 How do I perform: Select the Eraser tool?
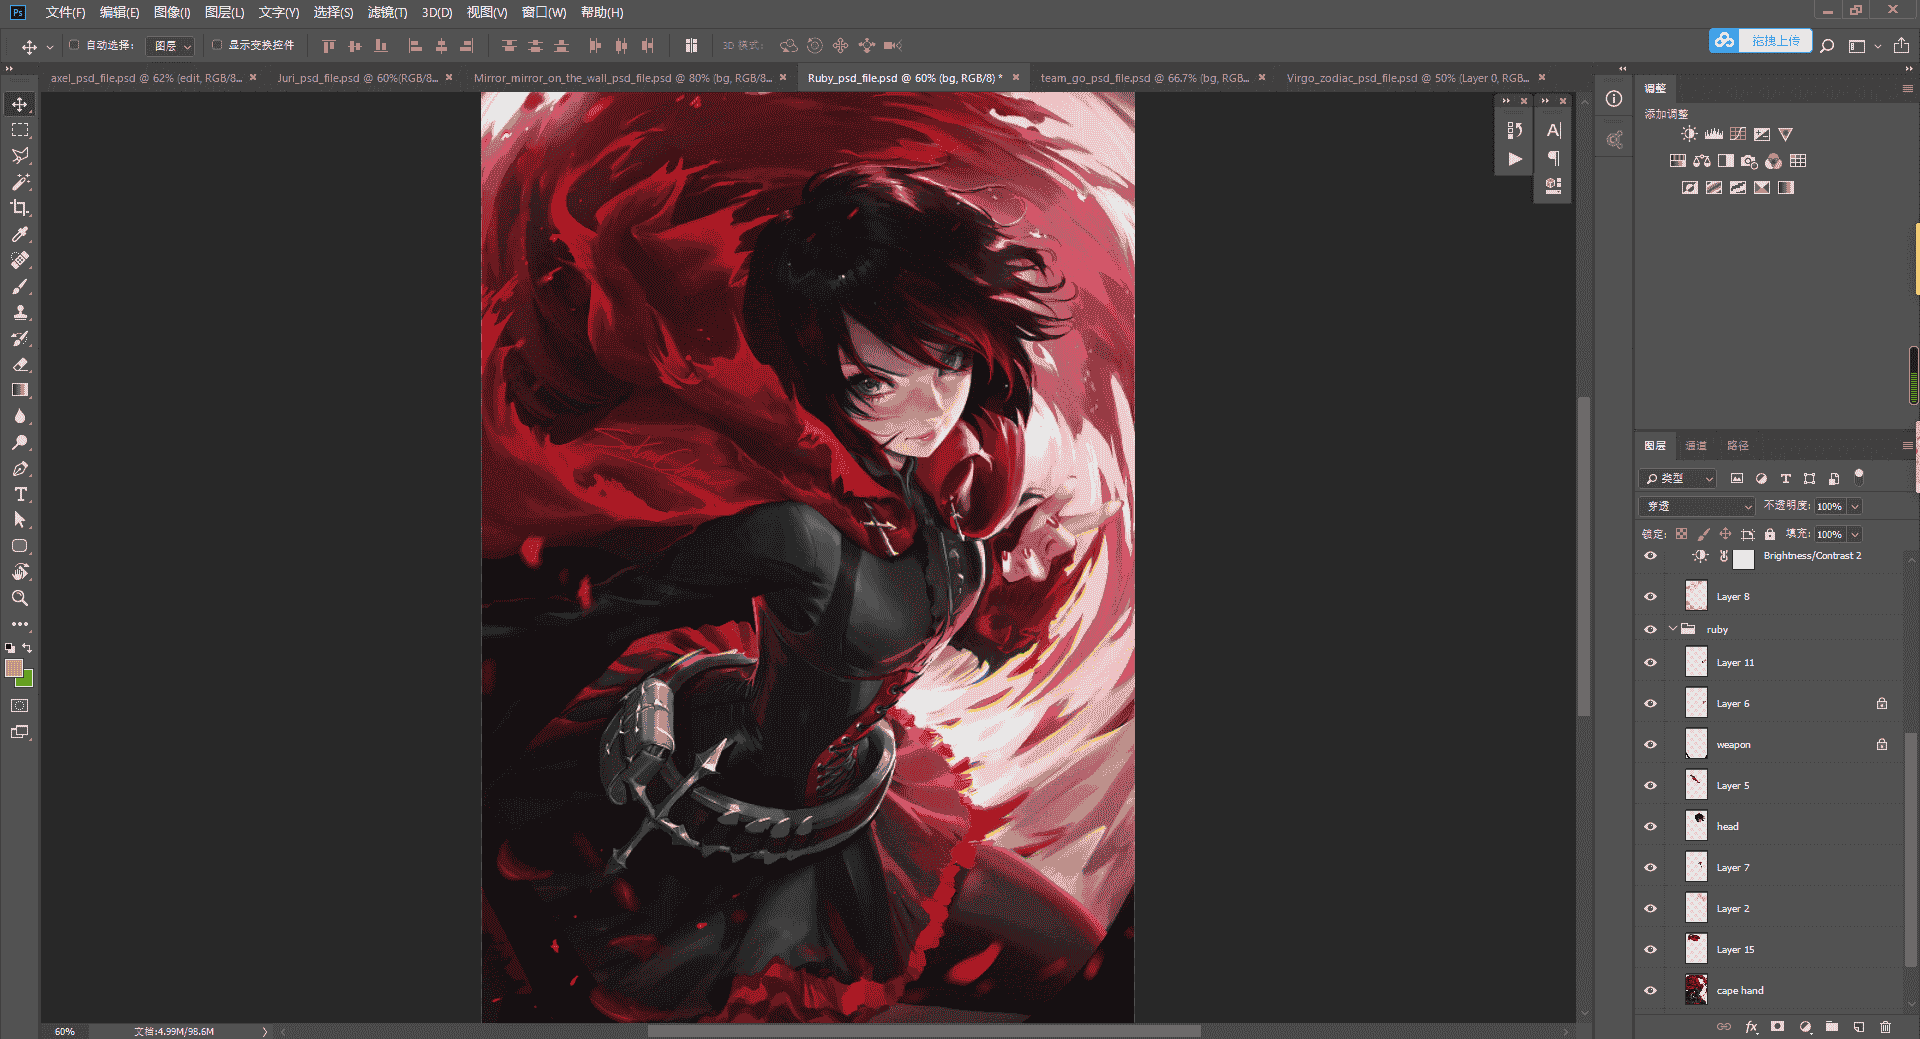pyautogui.click(x=20, y=364)
